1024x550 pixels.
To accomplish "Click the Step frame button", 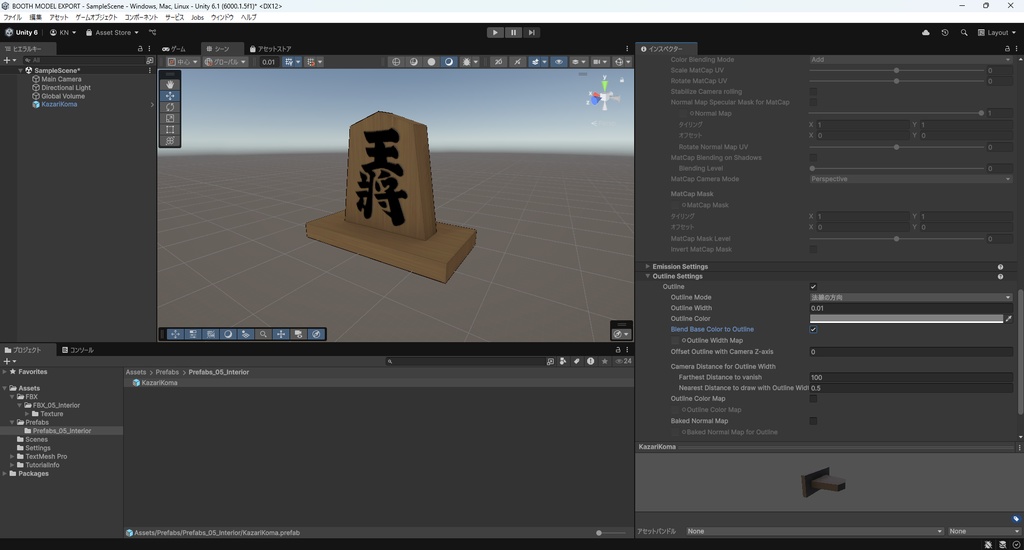I will 532,32.
